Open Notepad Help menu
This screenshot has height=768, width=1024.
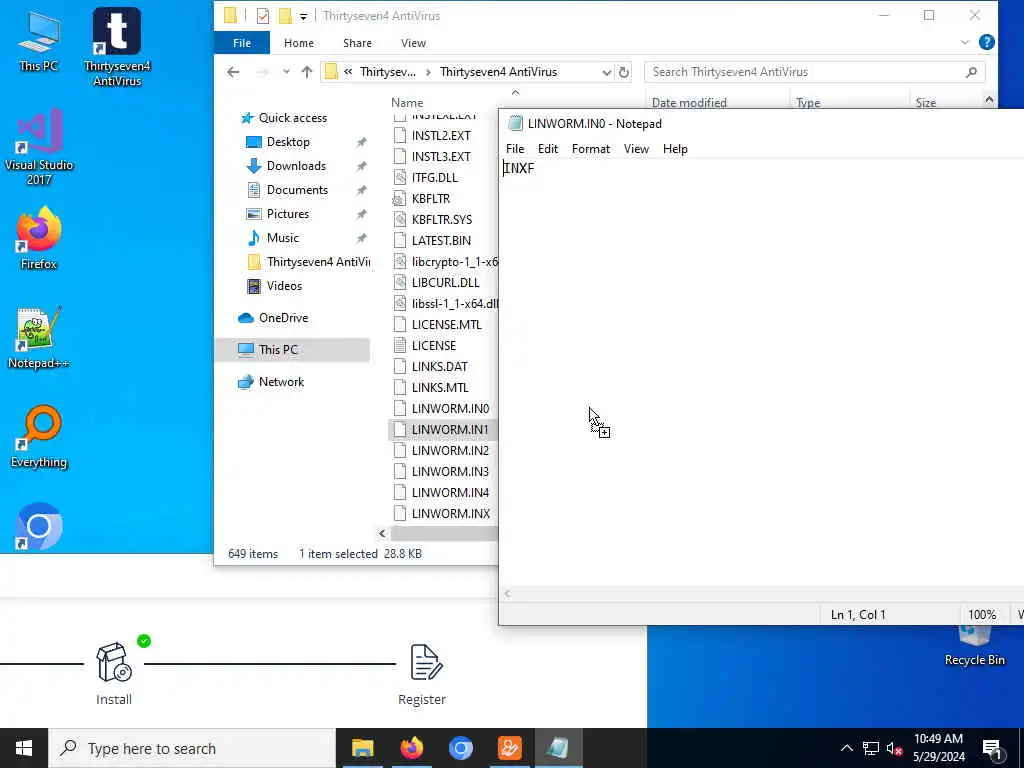click(675, 149)
